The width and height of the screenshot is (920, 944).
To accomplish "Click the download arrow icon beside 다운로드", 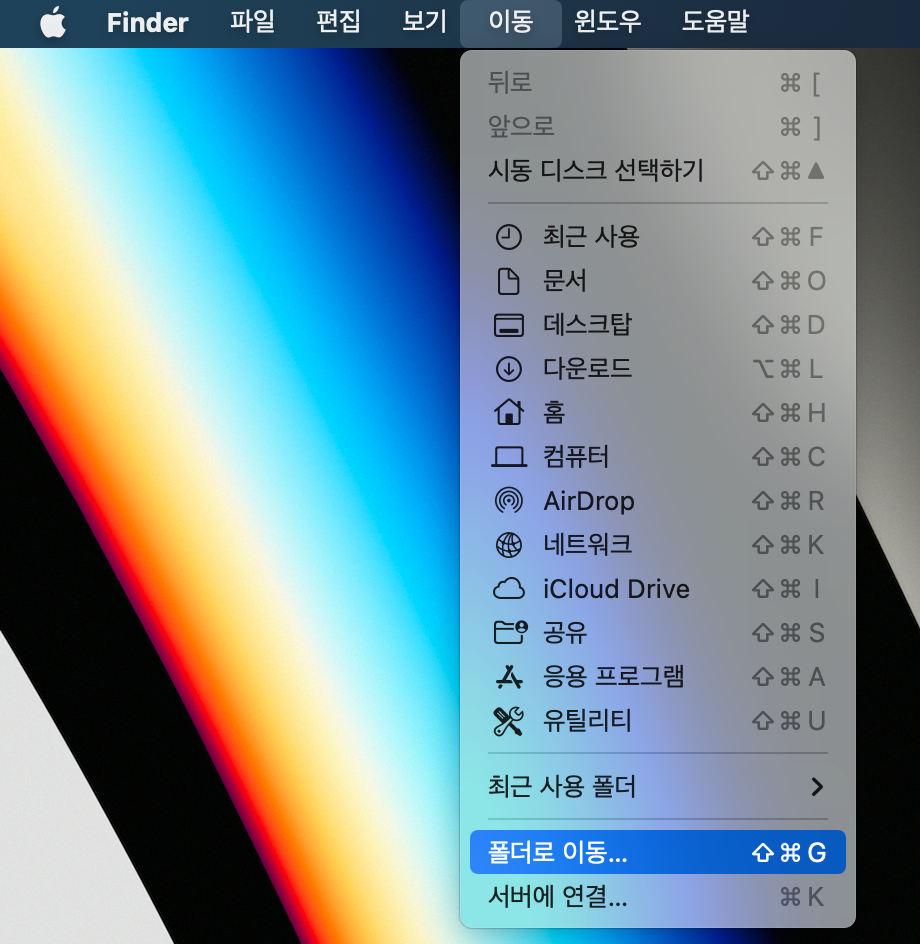I will [509, 369].
